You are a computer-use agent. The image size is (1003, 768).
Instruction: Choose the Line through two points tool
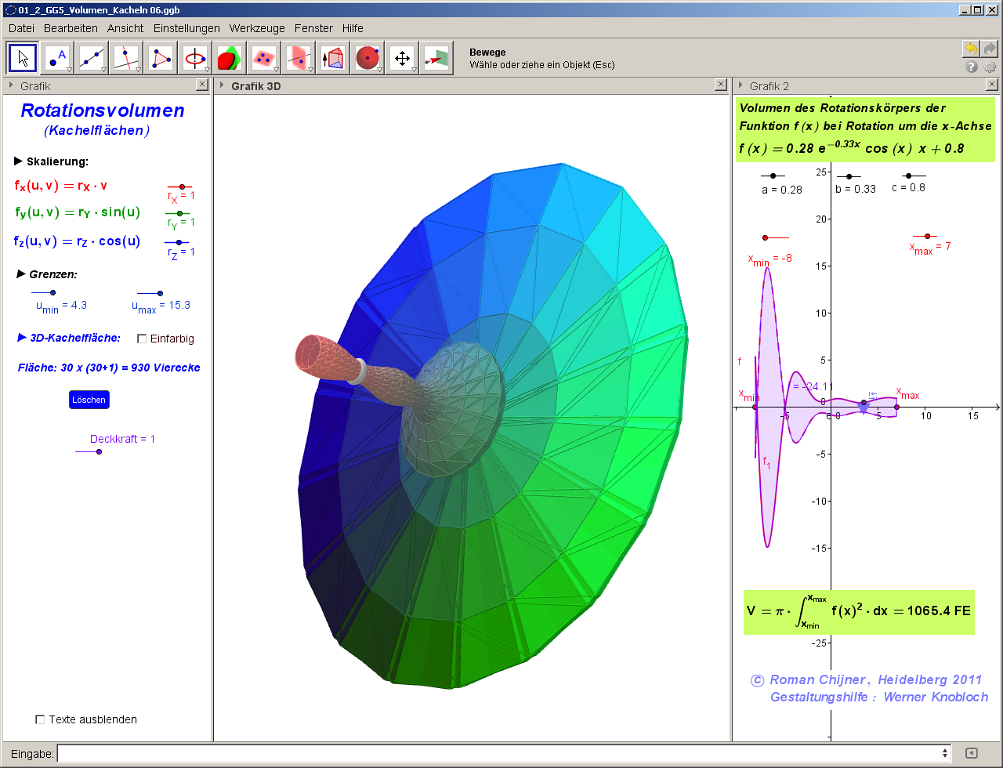pyautogui.click(x=92, y=58)
